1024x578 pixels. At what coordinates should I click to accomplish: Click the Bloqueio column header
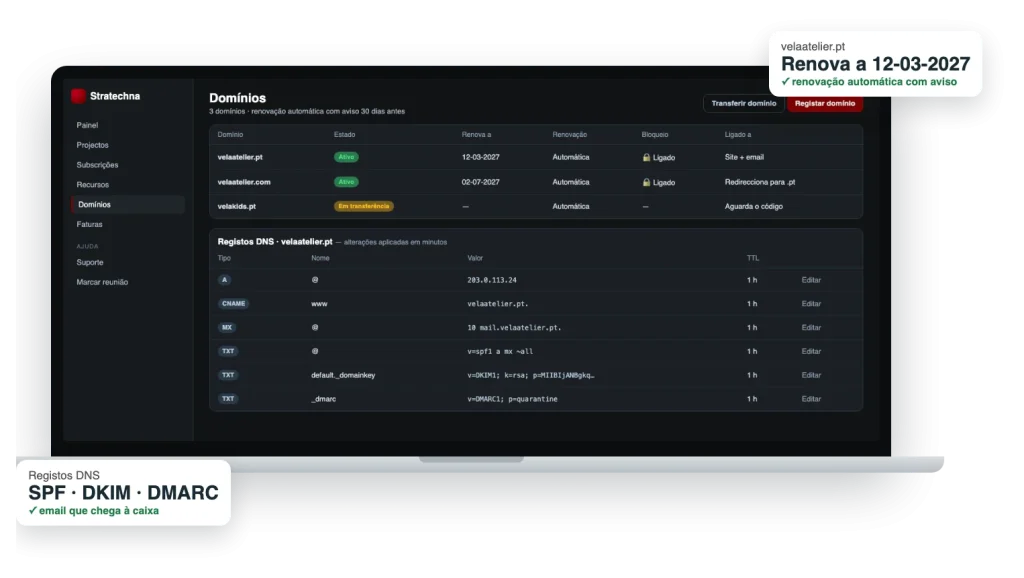click(x=654, y=135)
